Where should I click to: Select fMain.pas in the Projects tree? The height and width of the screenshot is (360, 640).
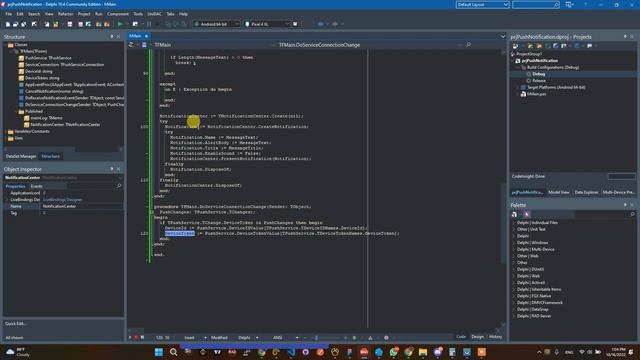536,94
